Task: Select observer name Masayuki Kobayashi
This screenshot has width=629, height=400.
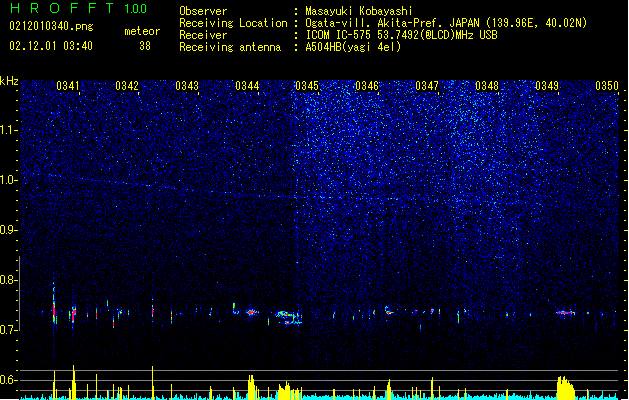Action: click(359, 11)
